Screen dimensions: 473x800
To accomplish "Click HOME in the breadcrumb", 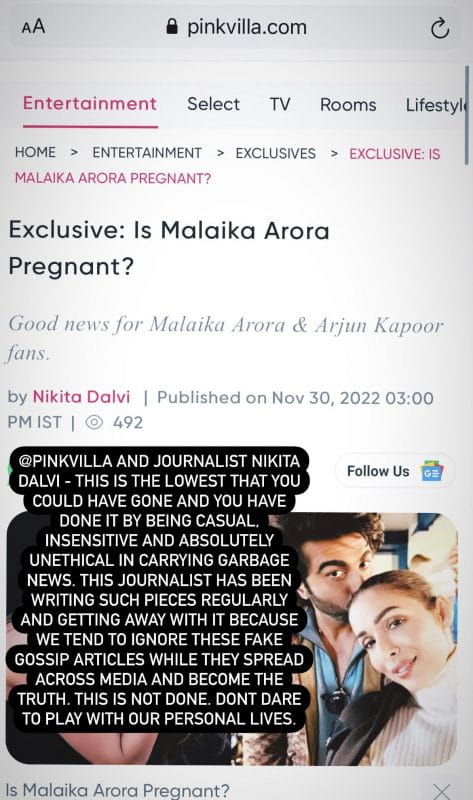I will click(x=35, y=152).
